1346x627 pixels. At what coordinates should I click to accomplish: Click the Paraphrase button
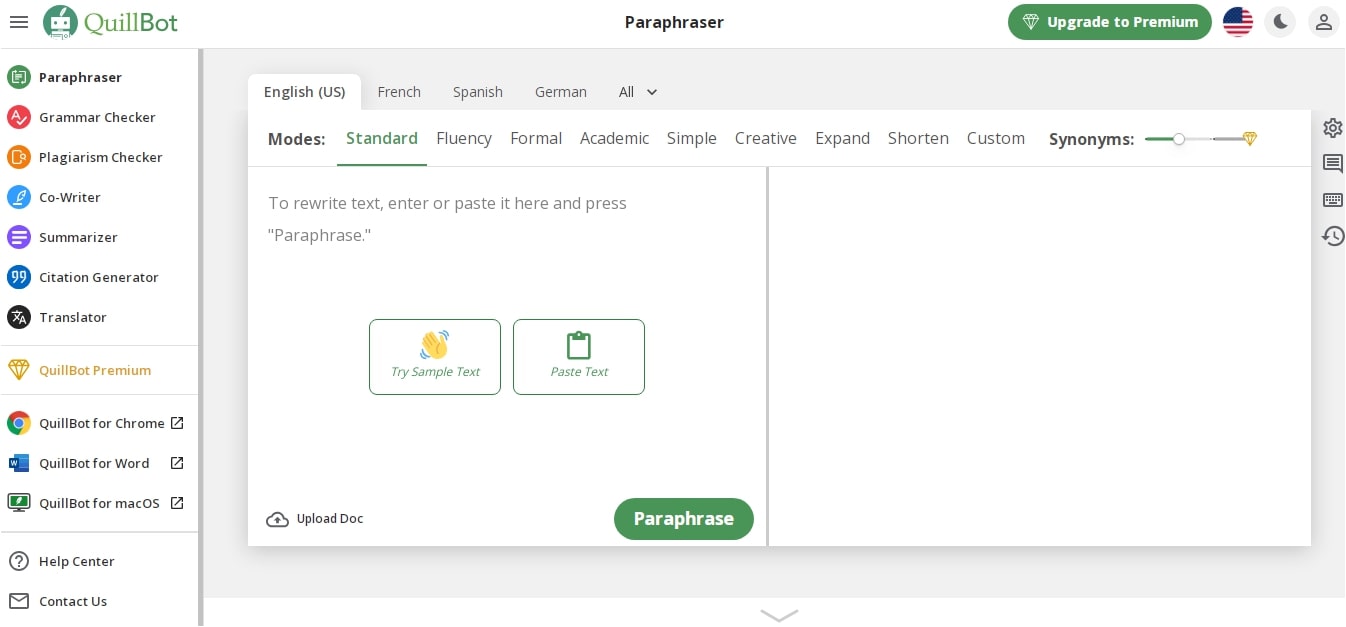[x=683, y=519]
